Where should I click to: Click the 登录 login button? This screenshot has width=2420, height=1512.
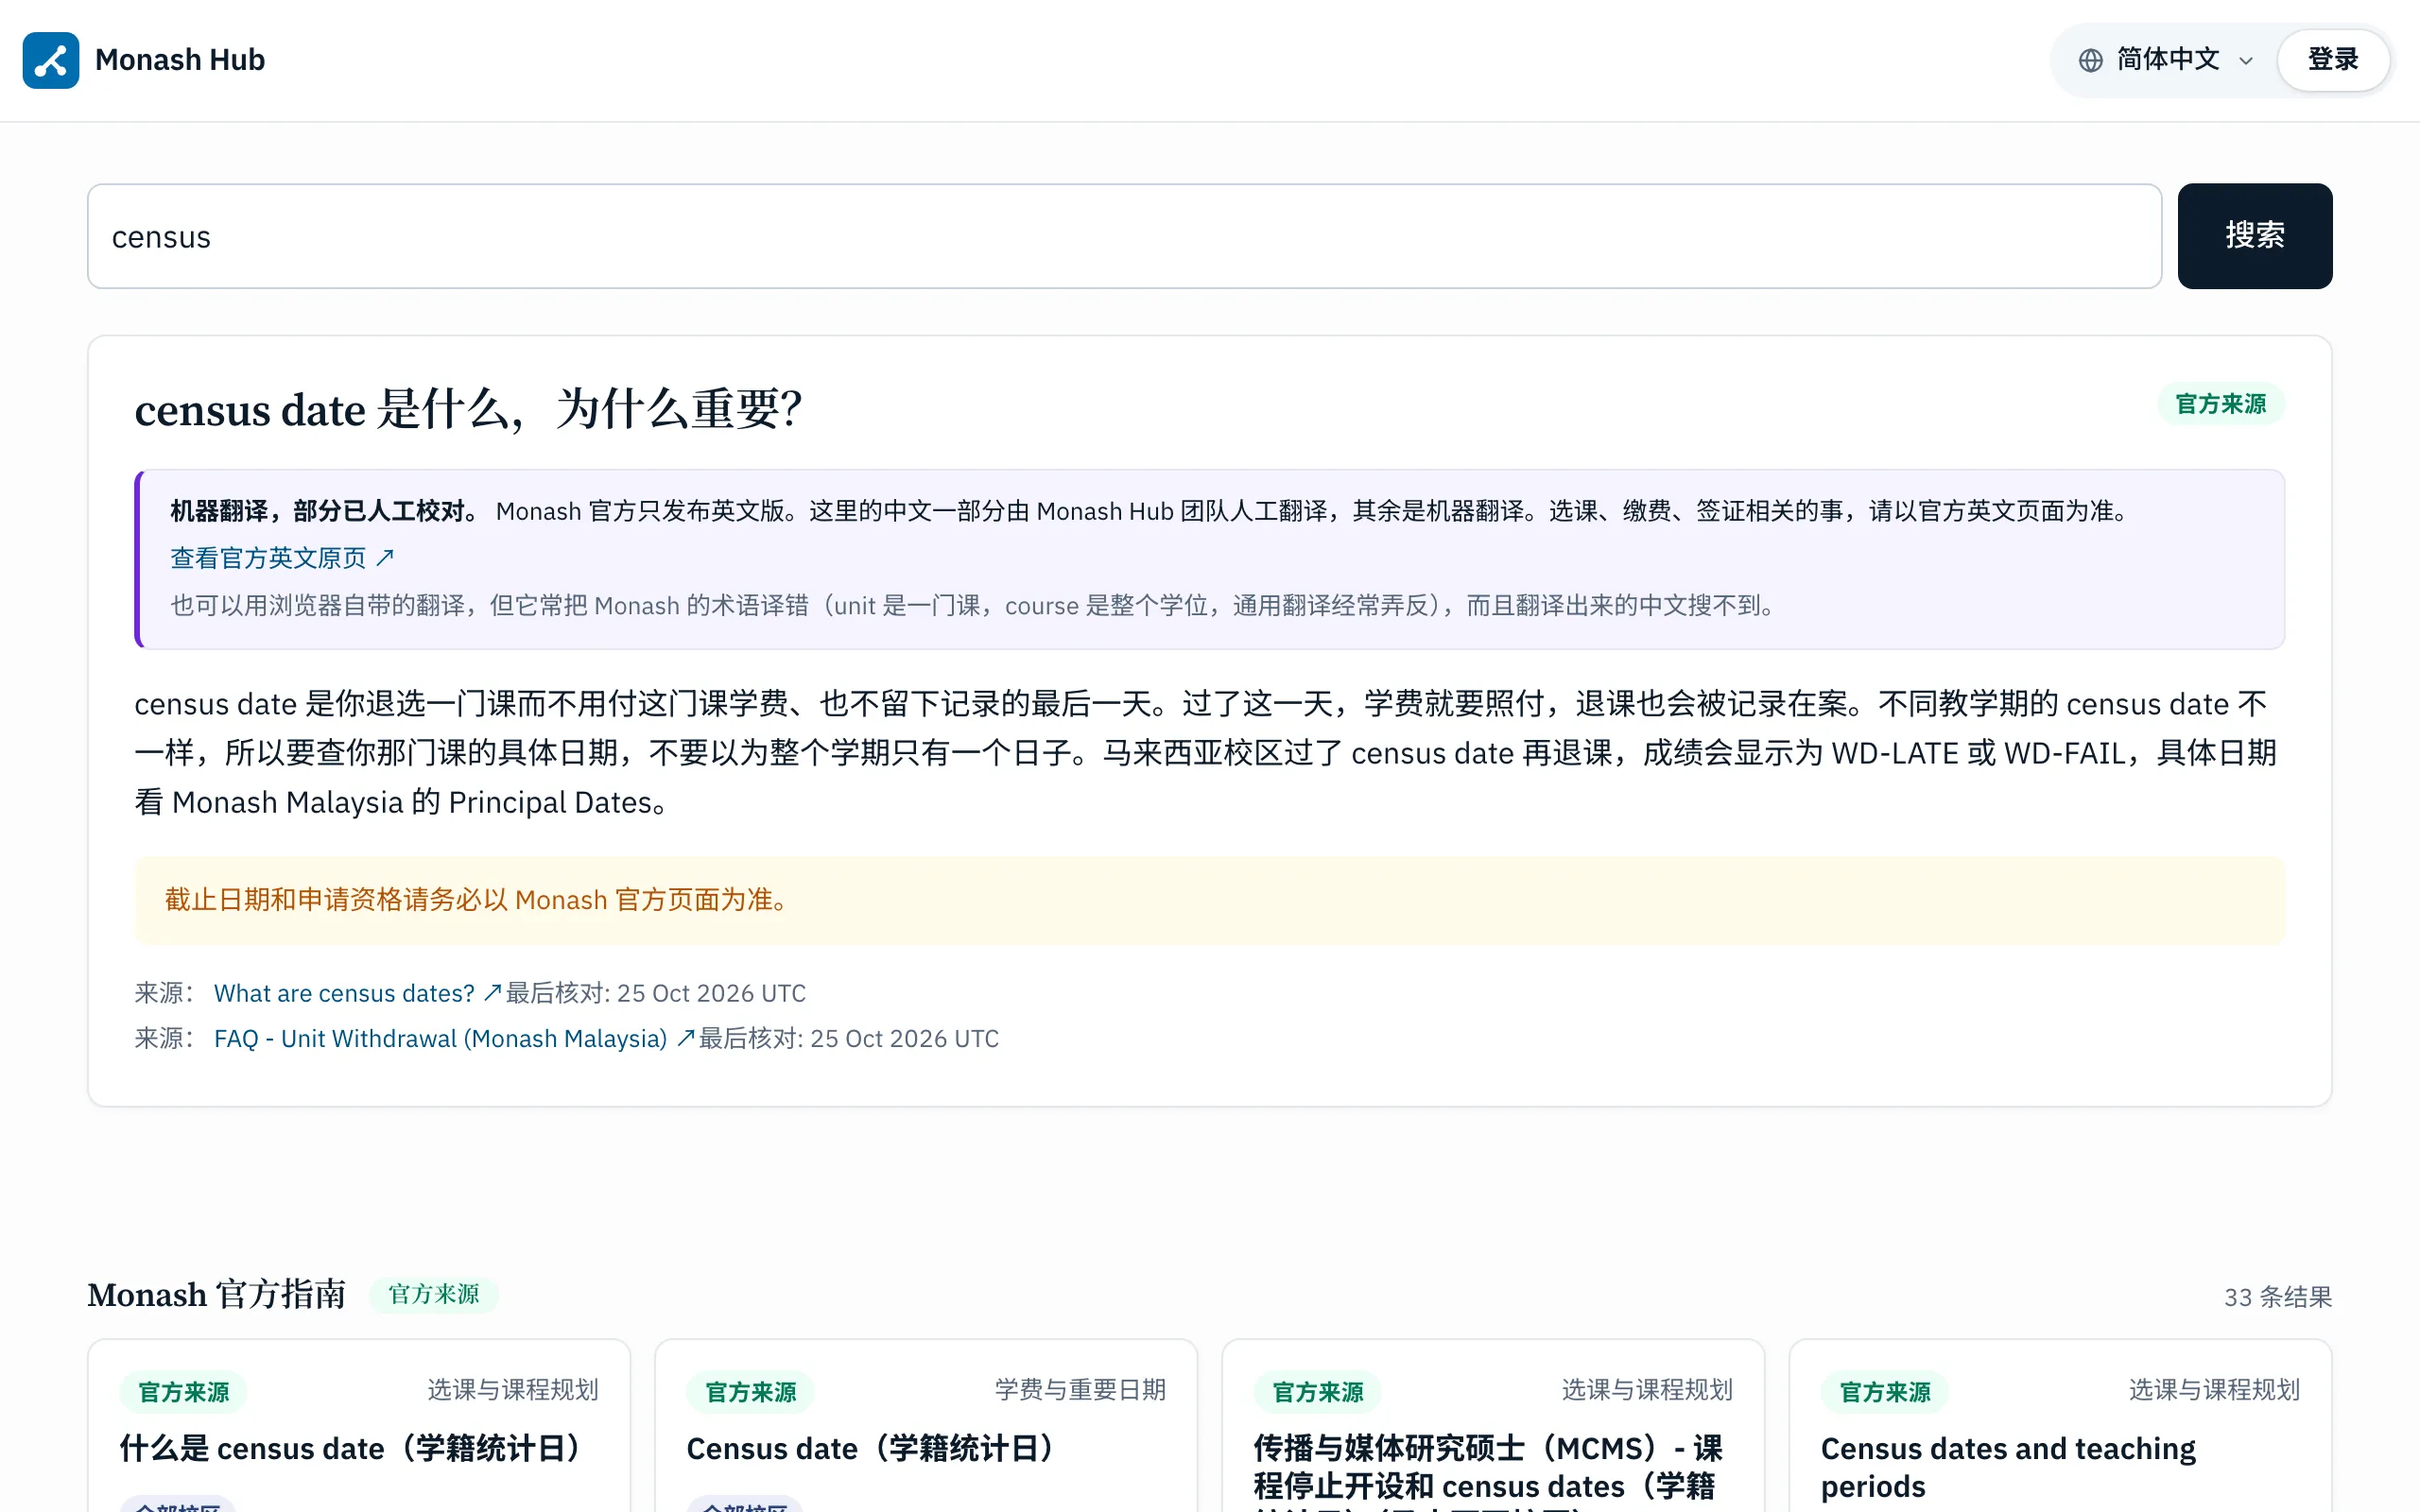2332,60
